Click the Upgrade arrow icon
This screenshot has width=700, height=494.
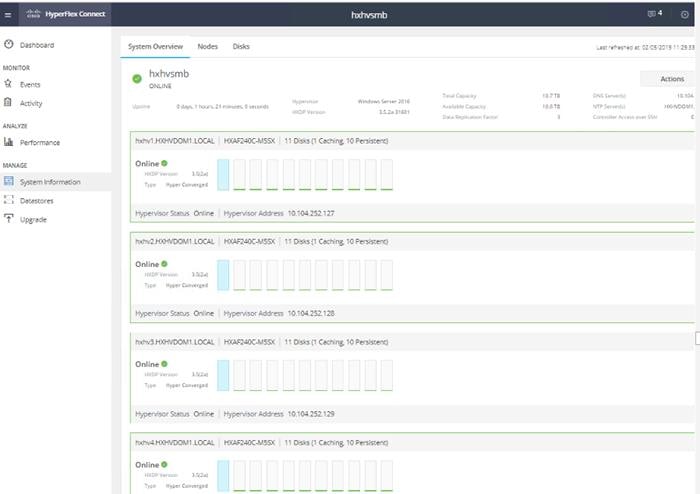[x=8, y=219]
